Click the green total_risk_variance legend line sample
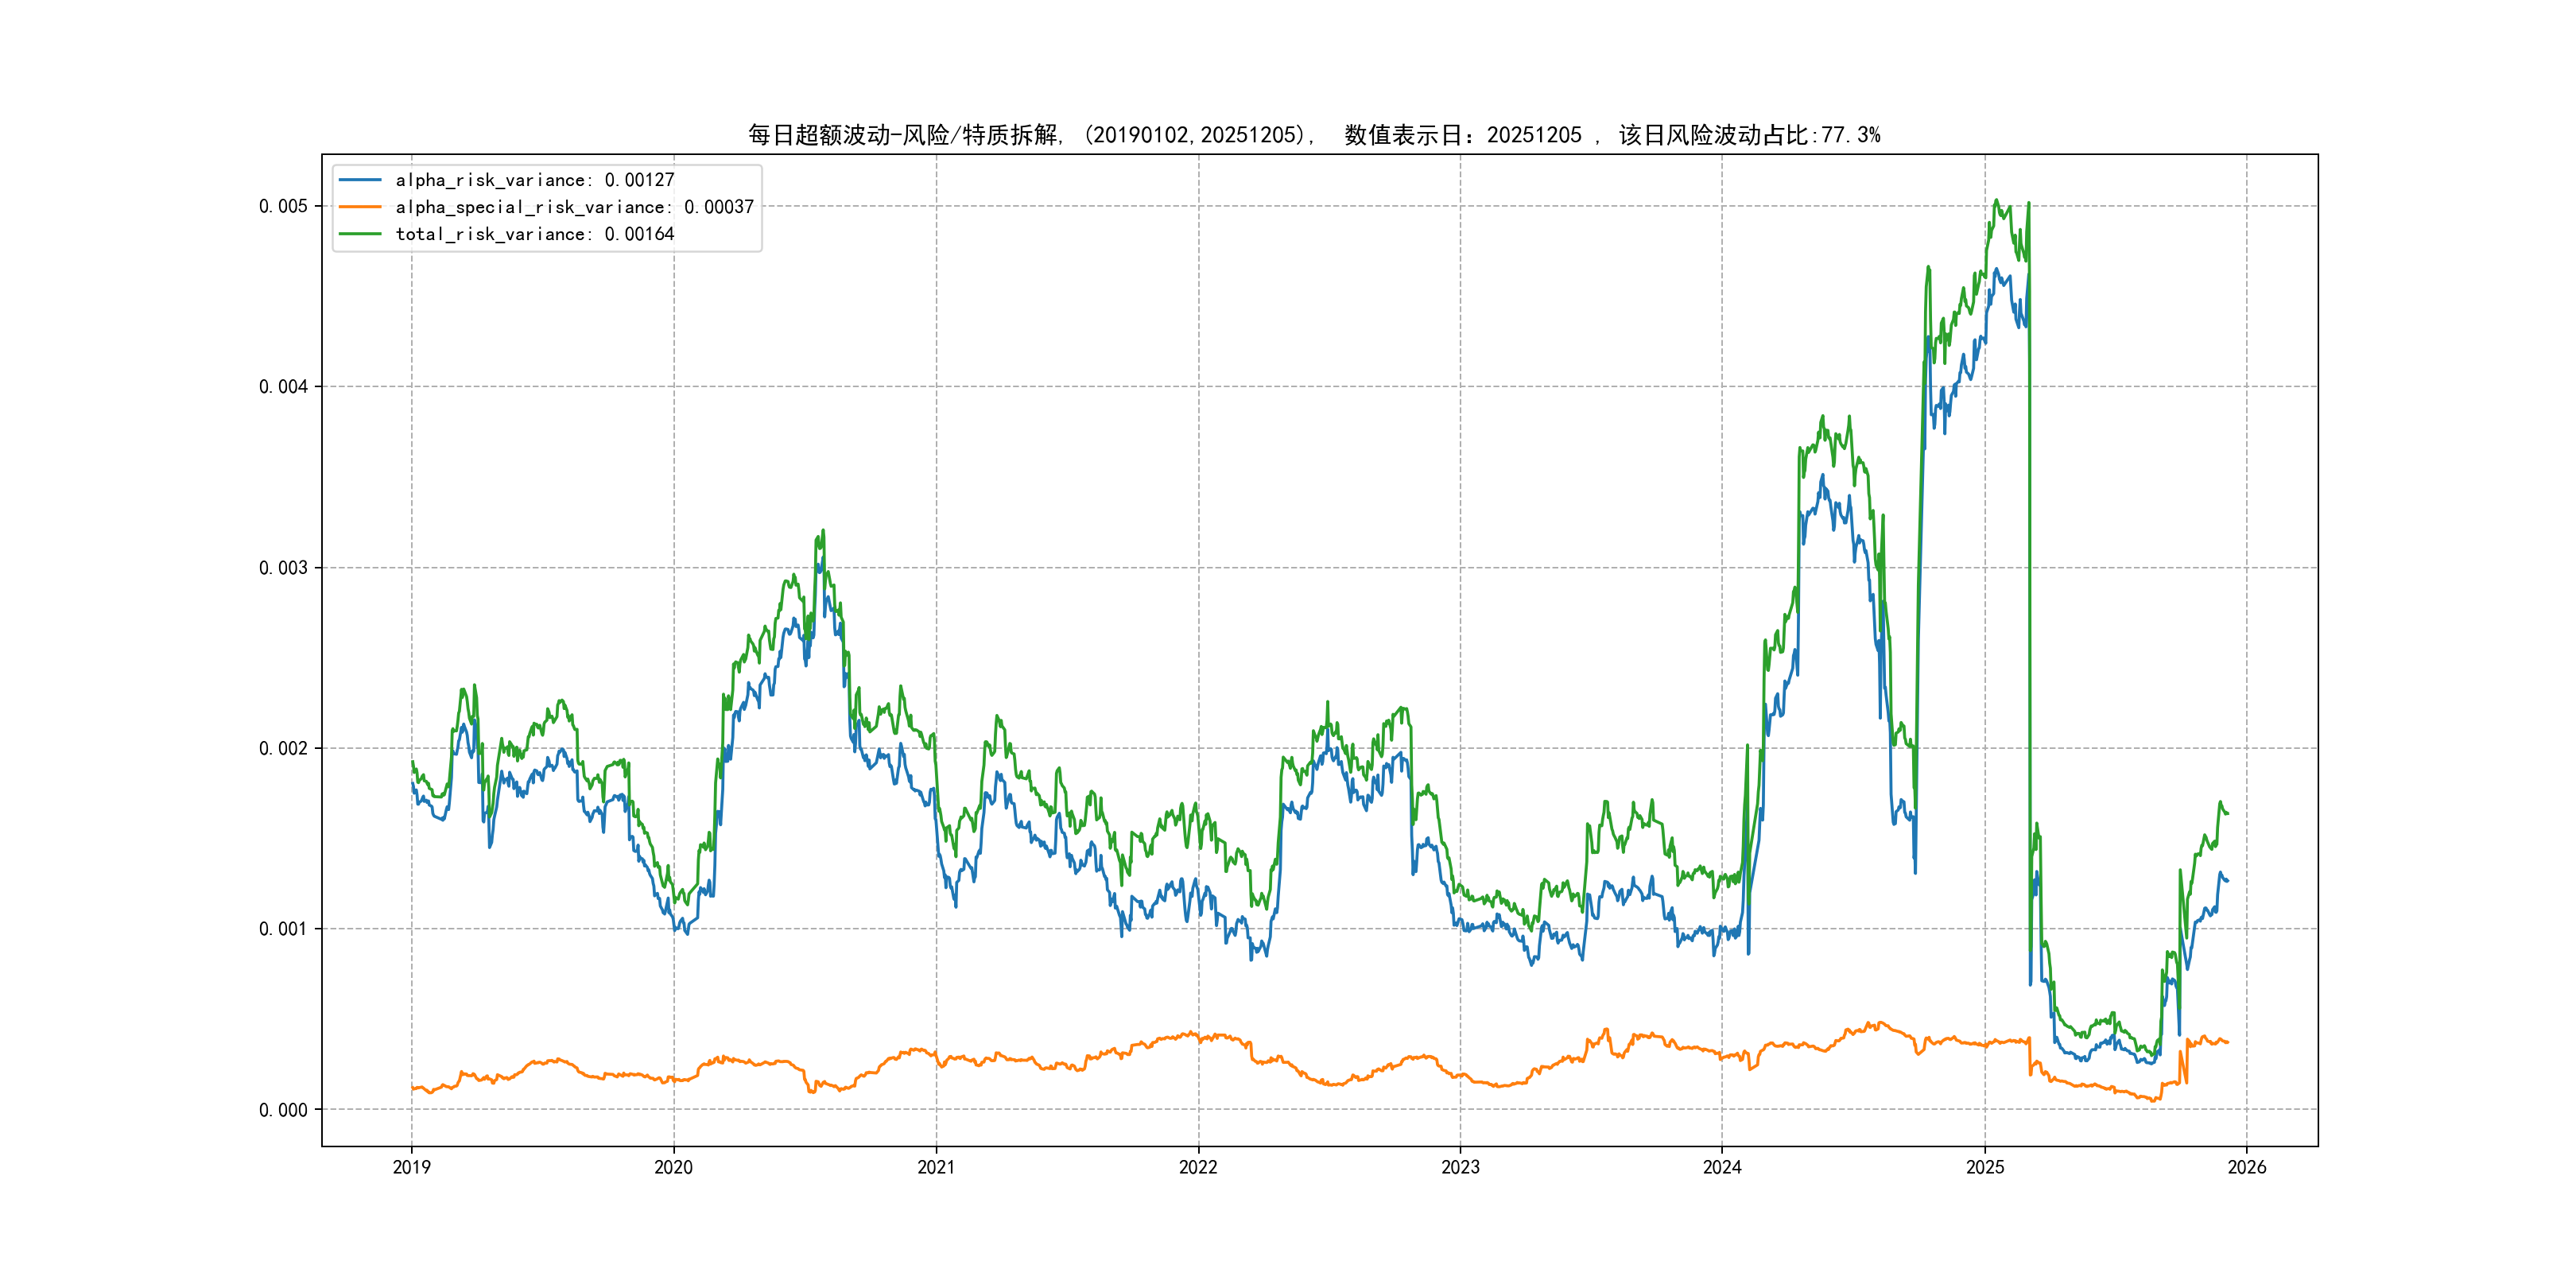This screenshot has height=1288, width=2576. tap(360, 234)
